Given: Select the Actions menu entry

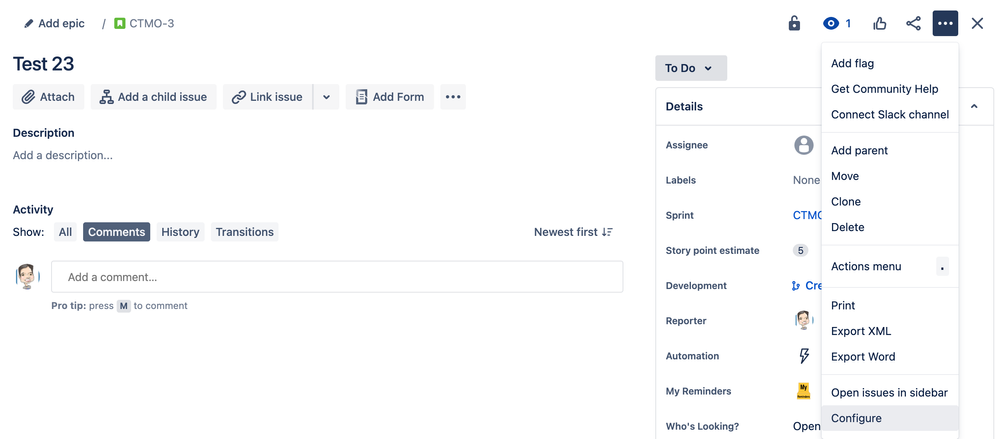Looking at the screenshot, I should (890, 266).
